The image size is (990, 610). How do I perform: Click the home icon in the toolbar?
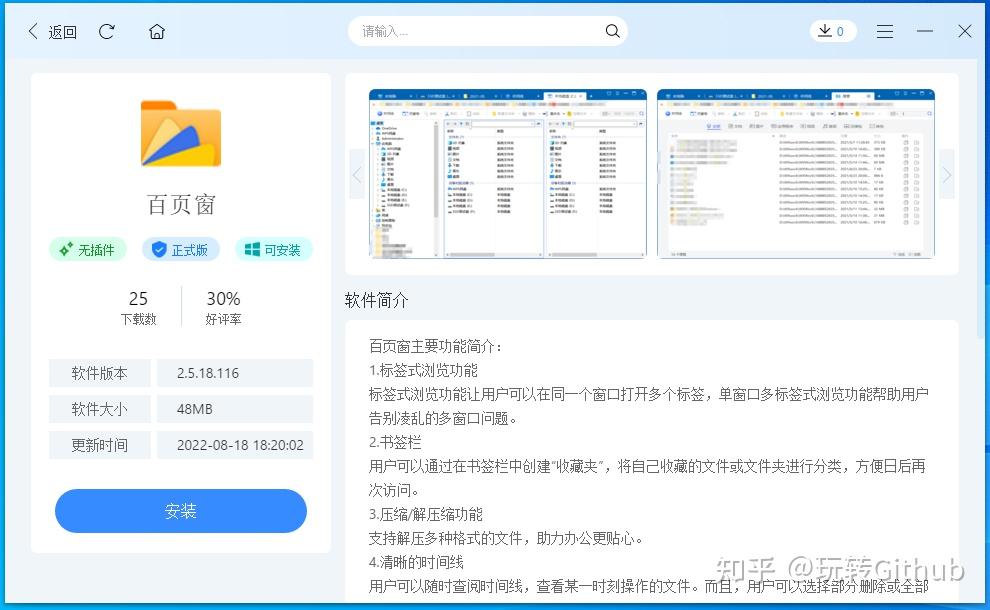point(156,31)
